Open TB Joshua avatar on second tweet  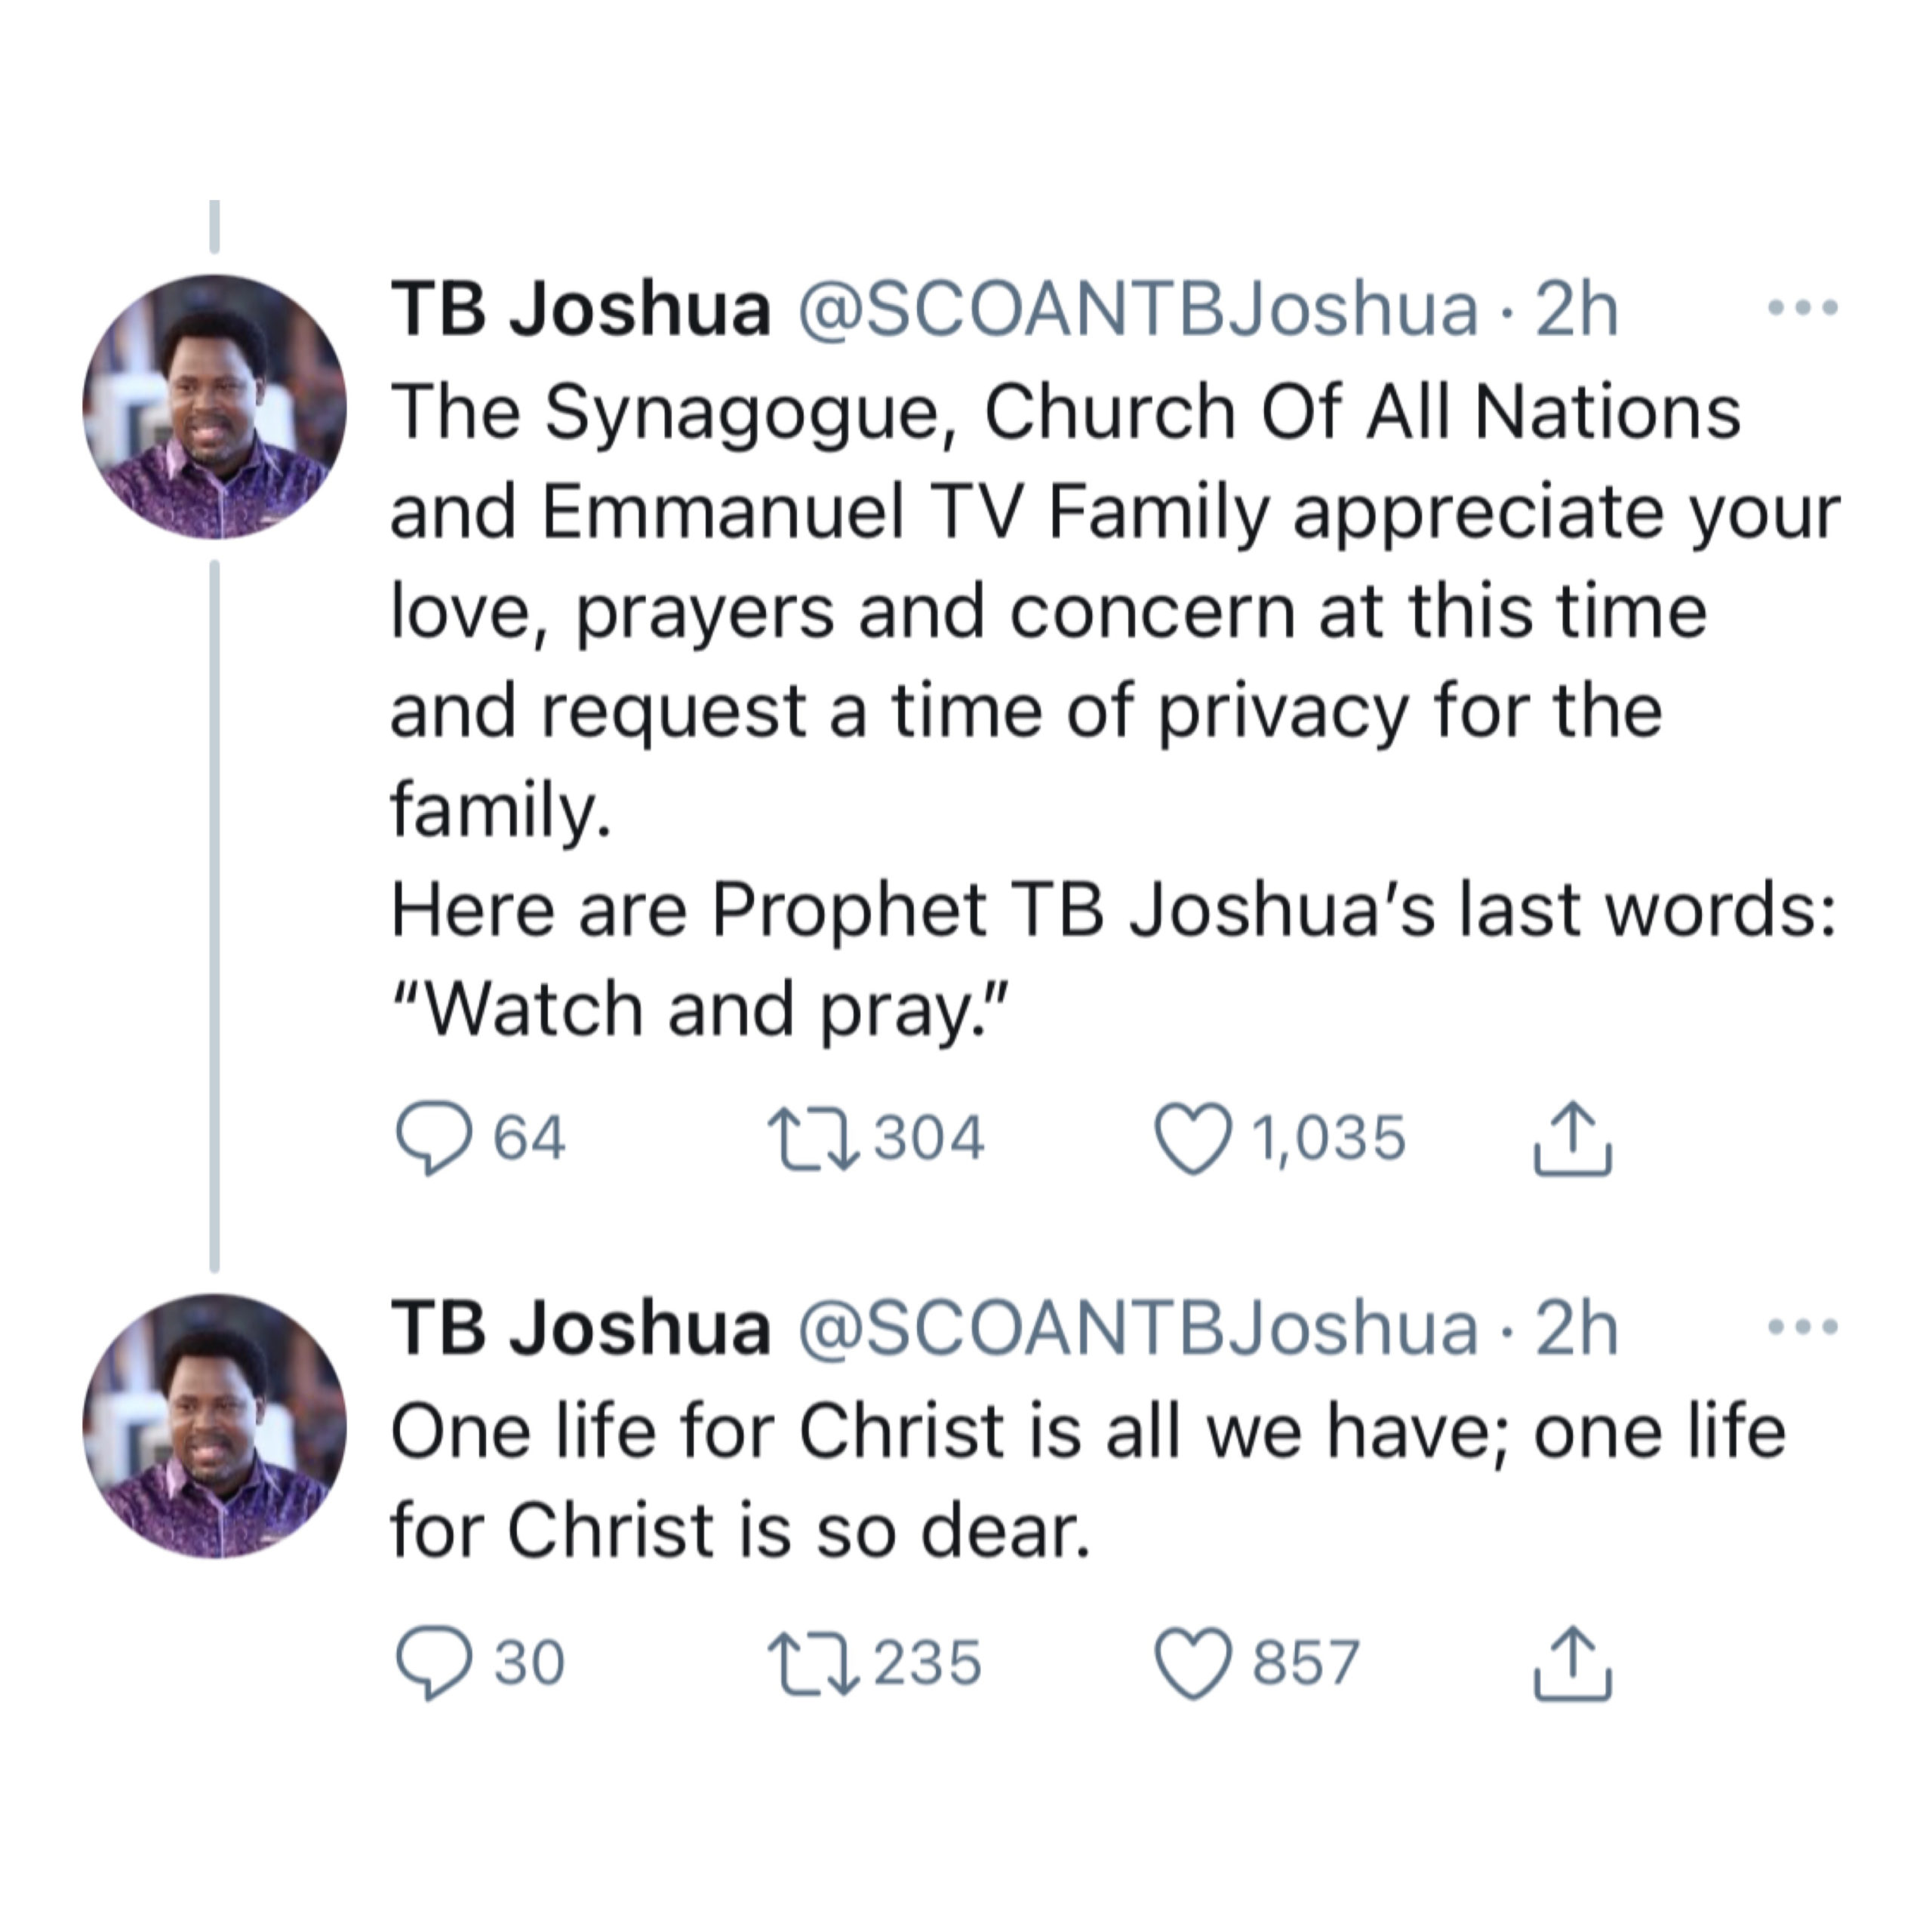coord(214,1427)
